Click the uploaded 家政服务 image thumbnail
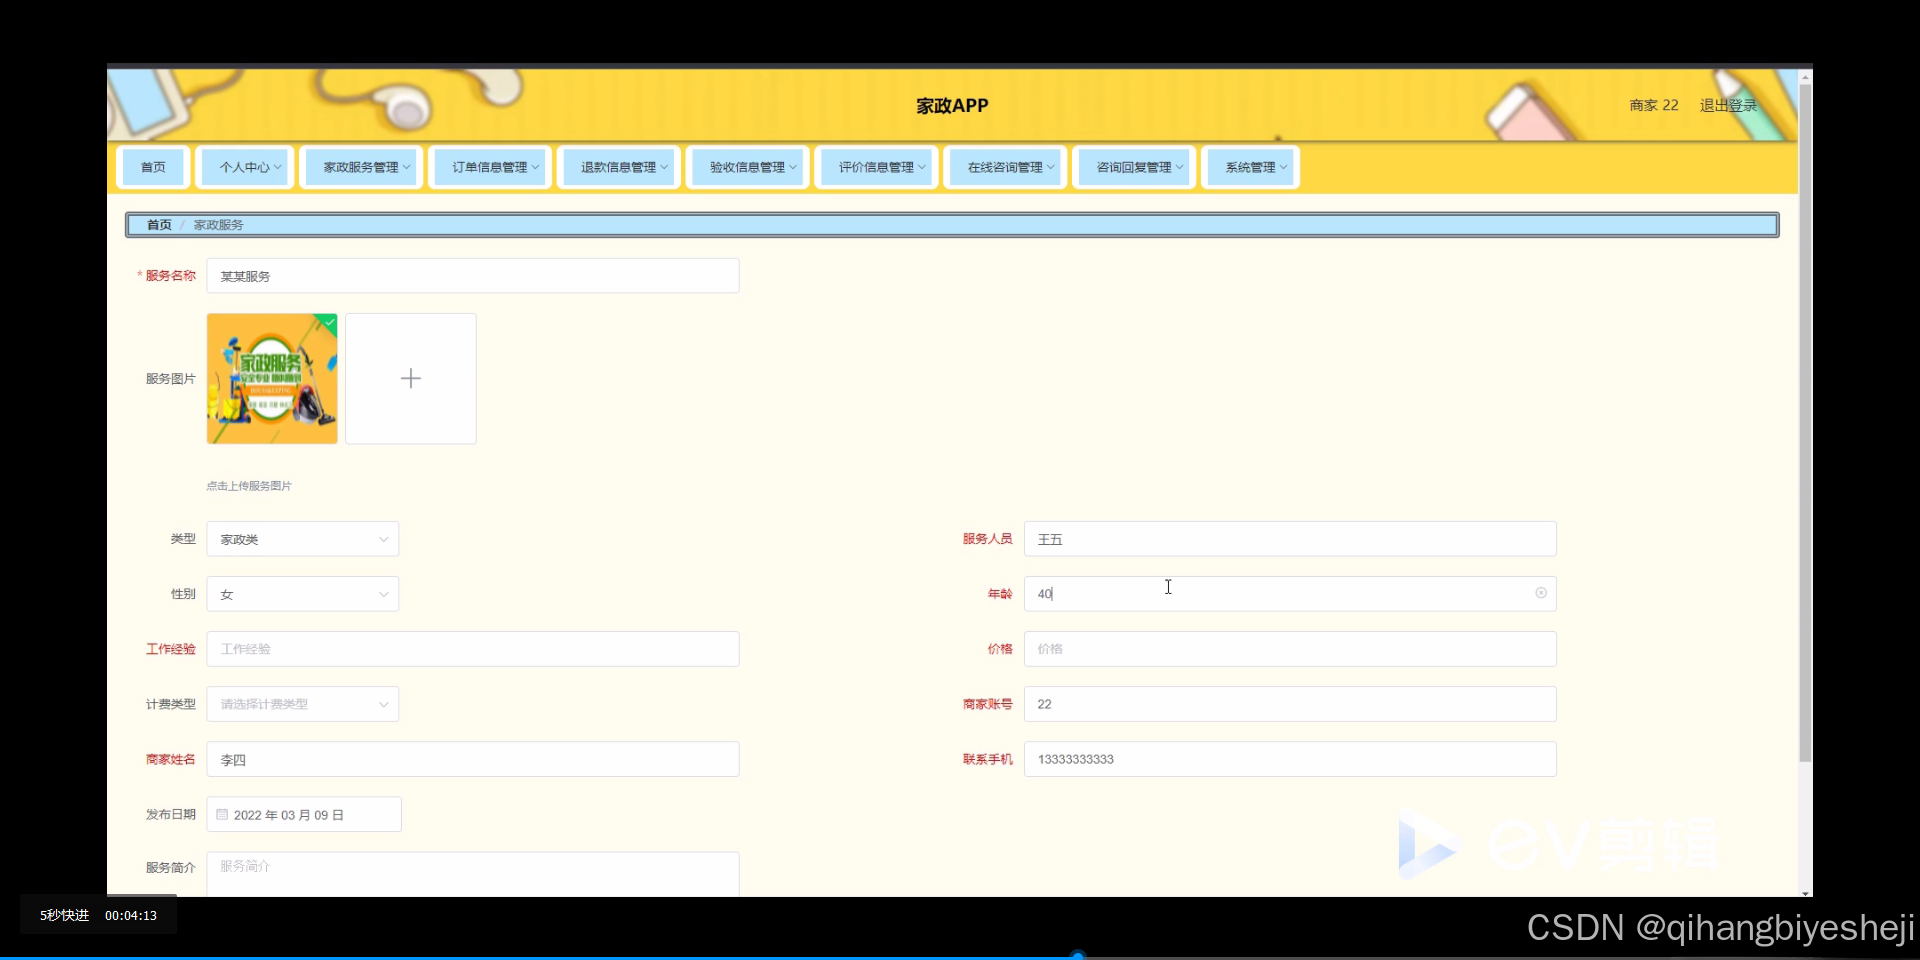This screenshot has height=960, width=1920. click(271, 378)
